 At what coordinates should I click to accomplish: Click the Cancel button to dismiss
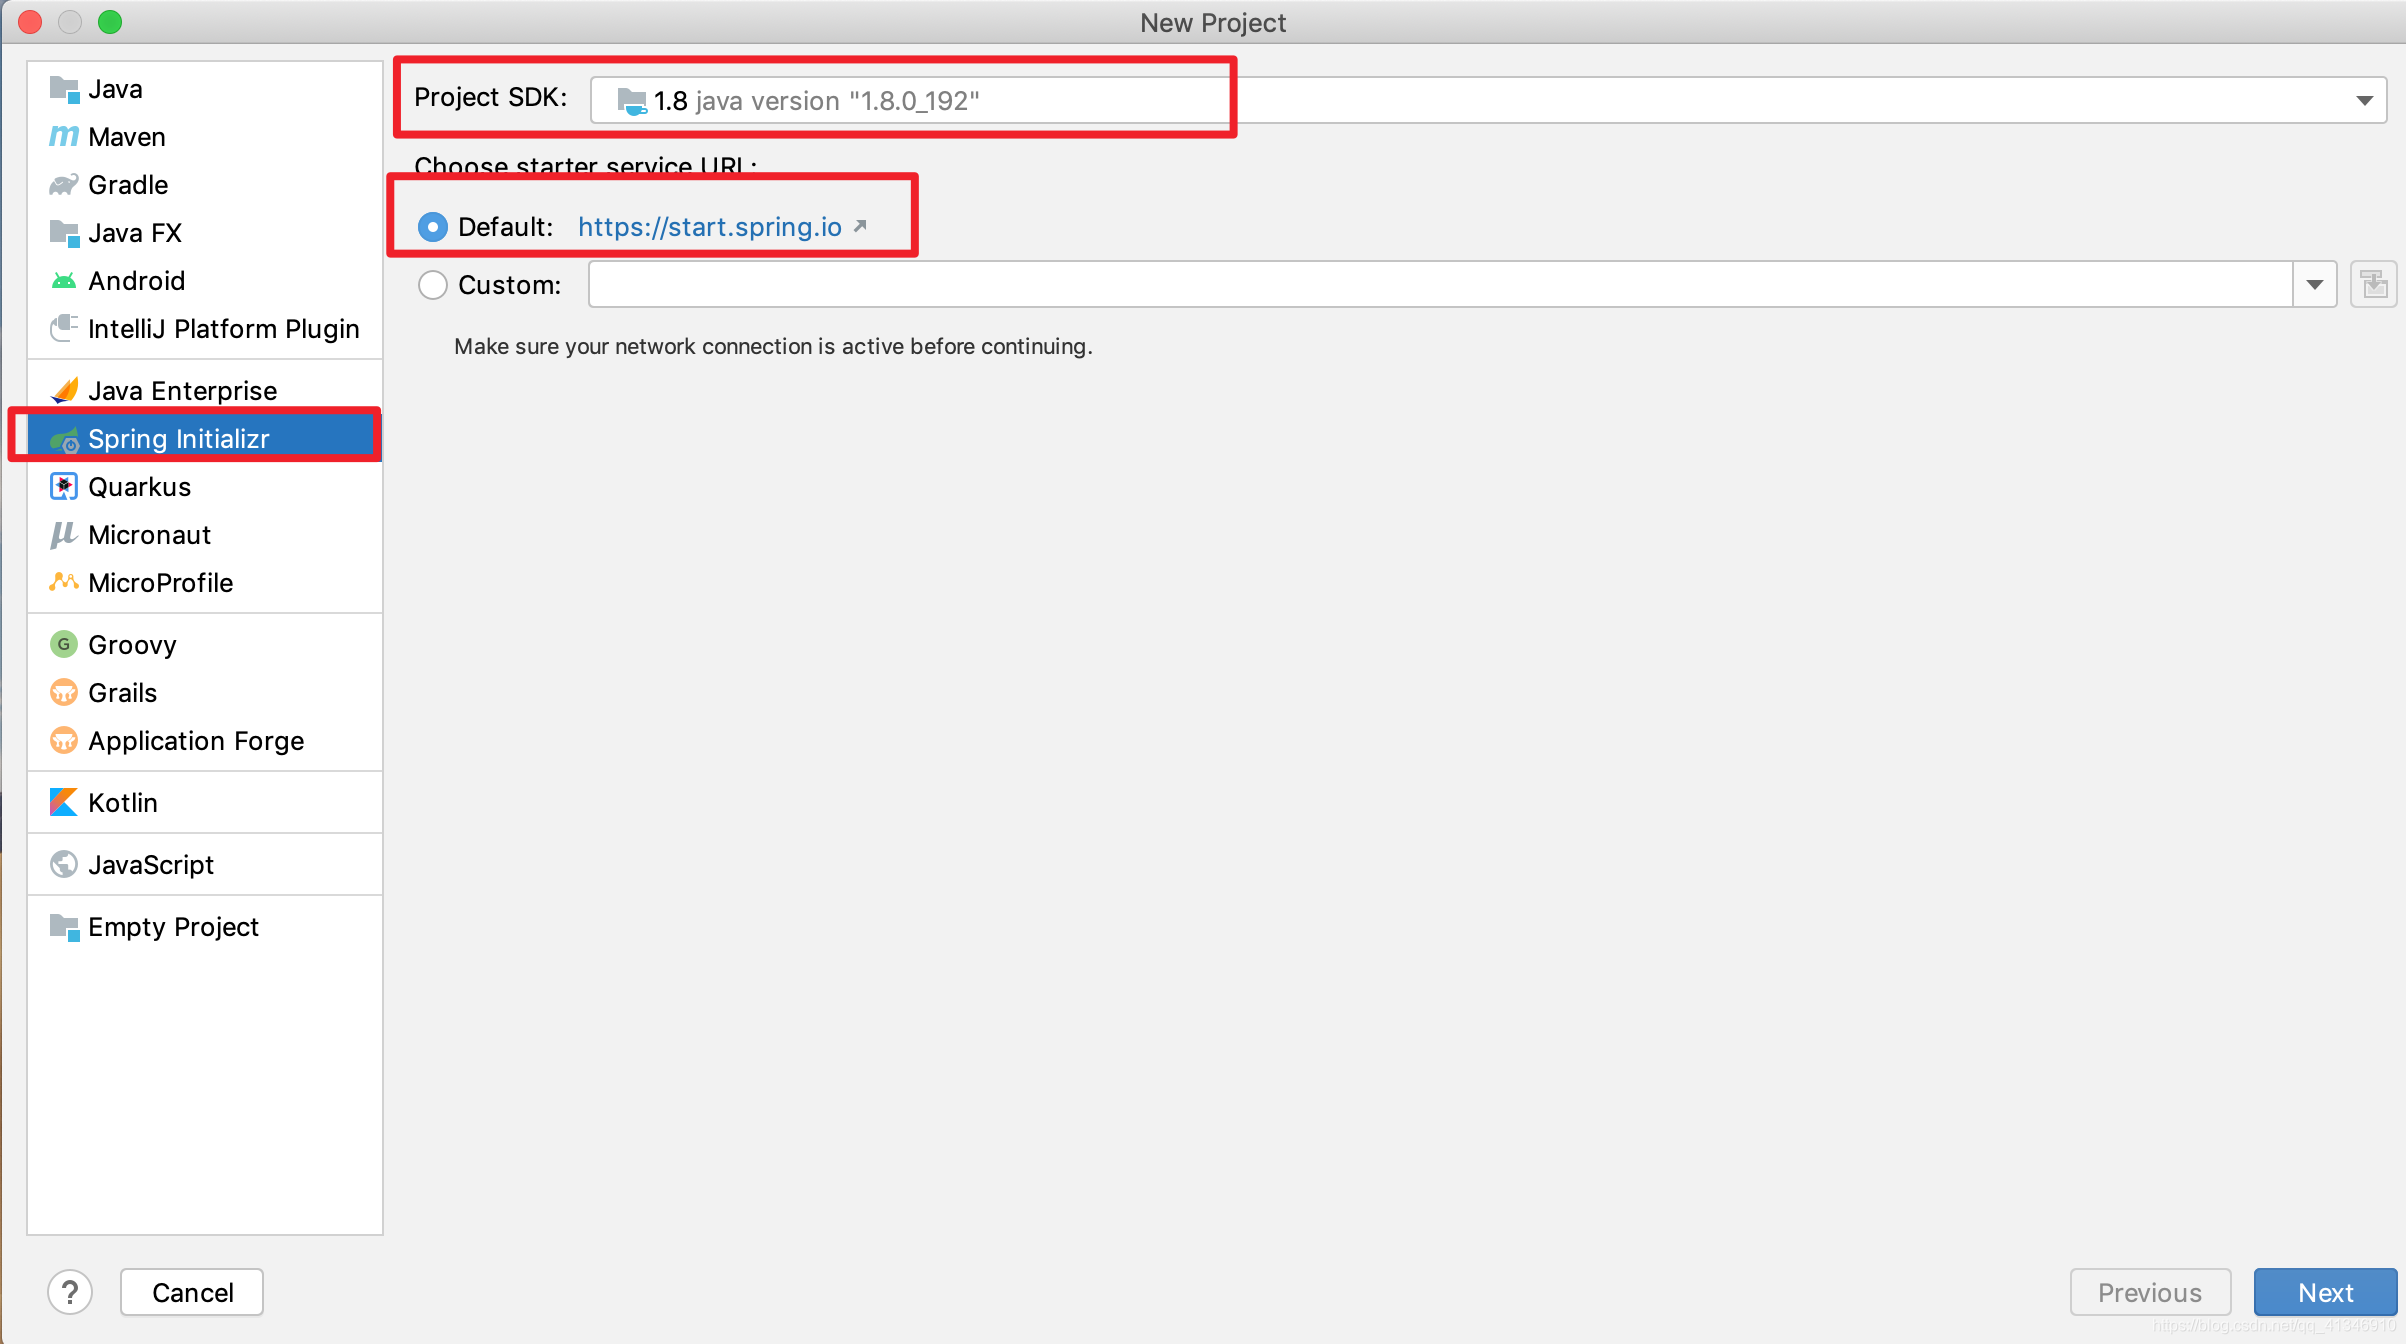tap(192, 1293)
